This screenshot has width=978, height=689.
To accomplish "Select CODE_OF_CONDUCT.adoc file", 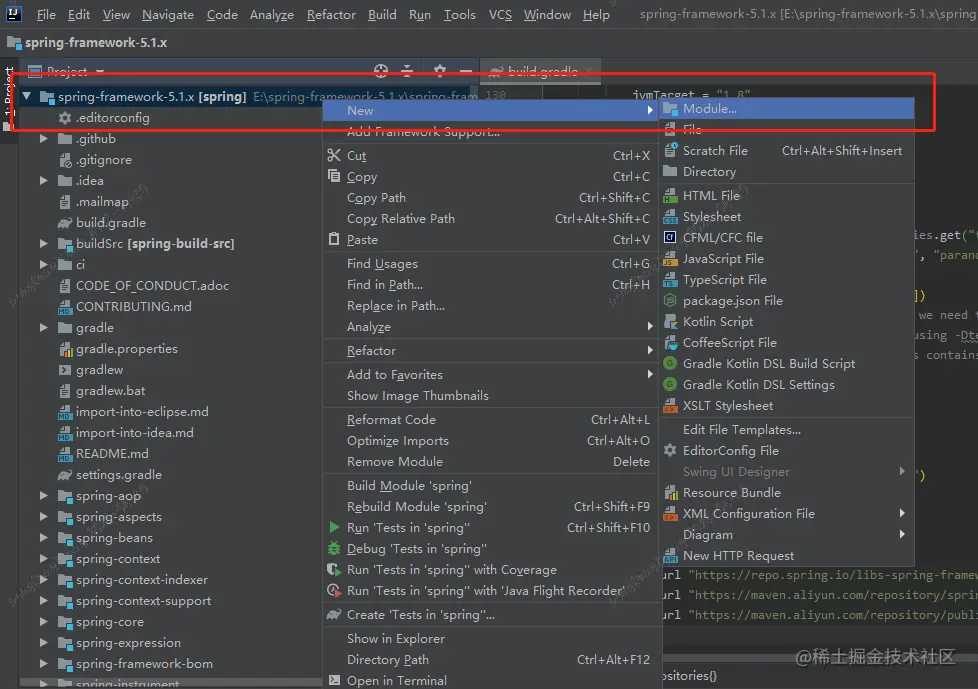I will [x=152, y=286].
